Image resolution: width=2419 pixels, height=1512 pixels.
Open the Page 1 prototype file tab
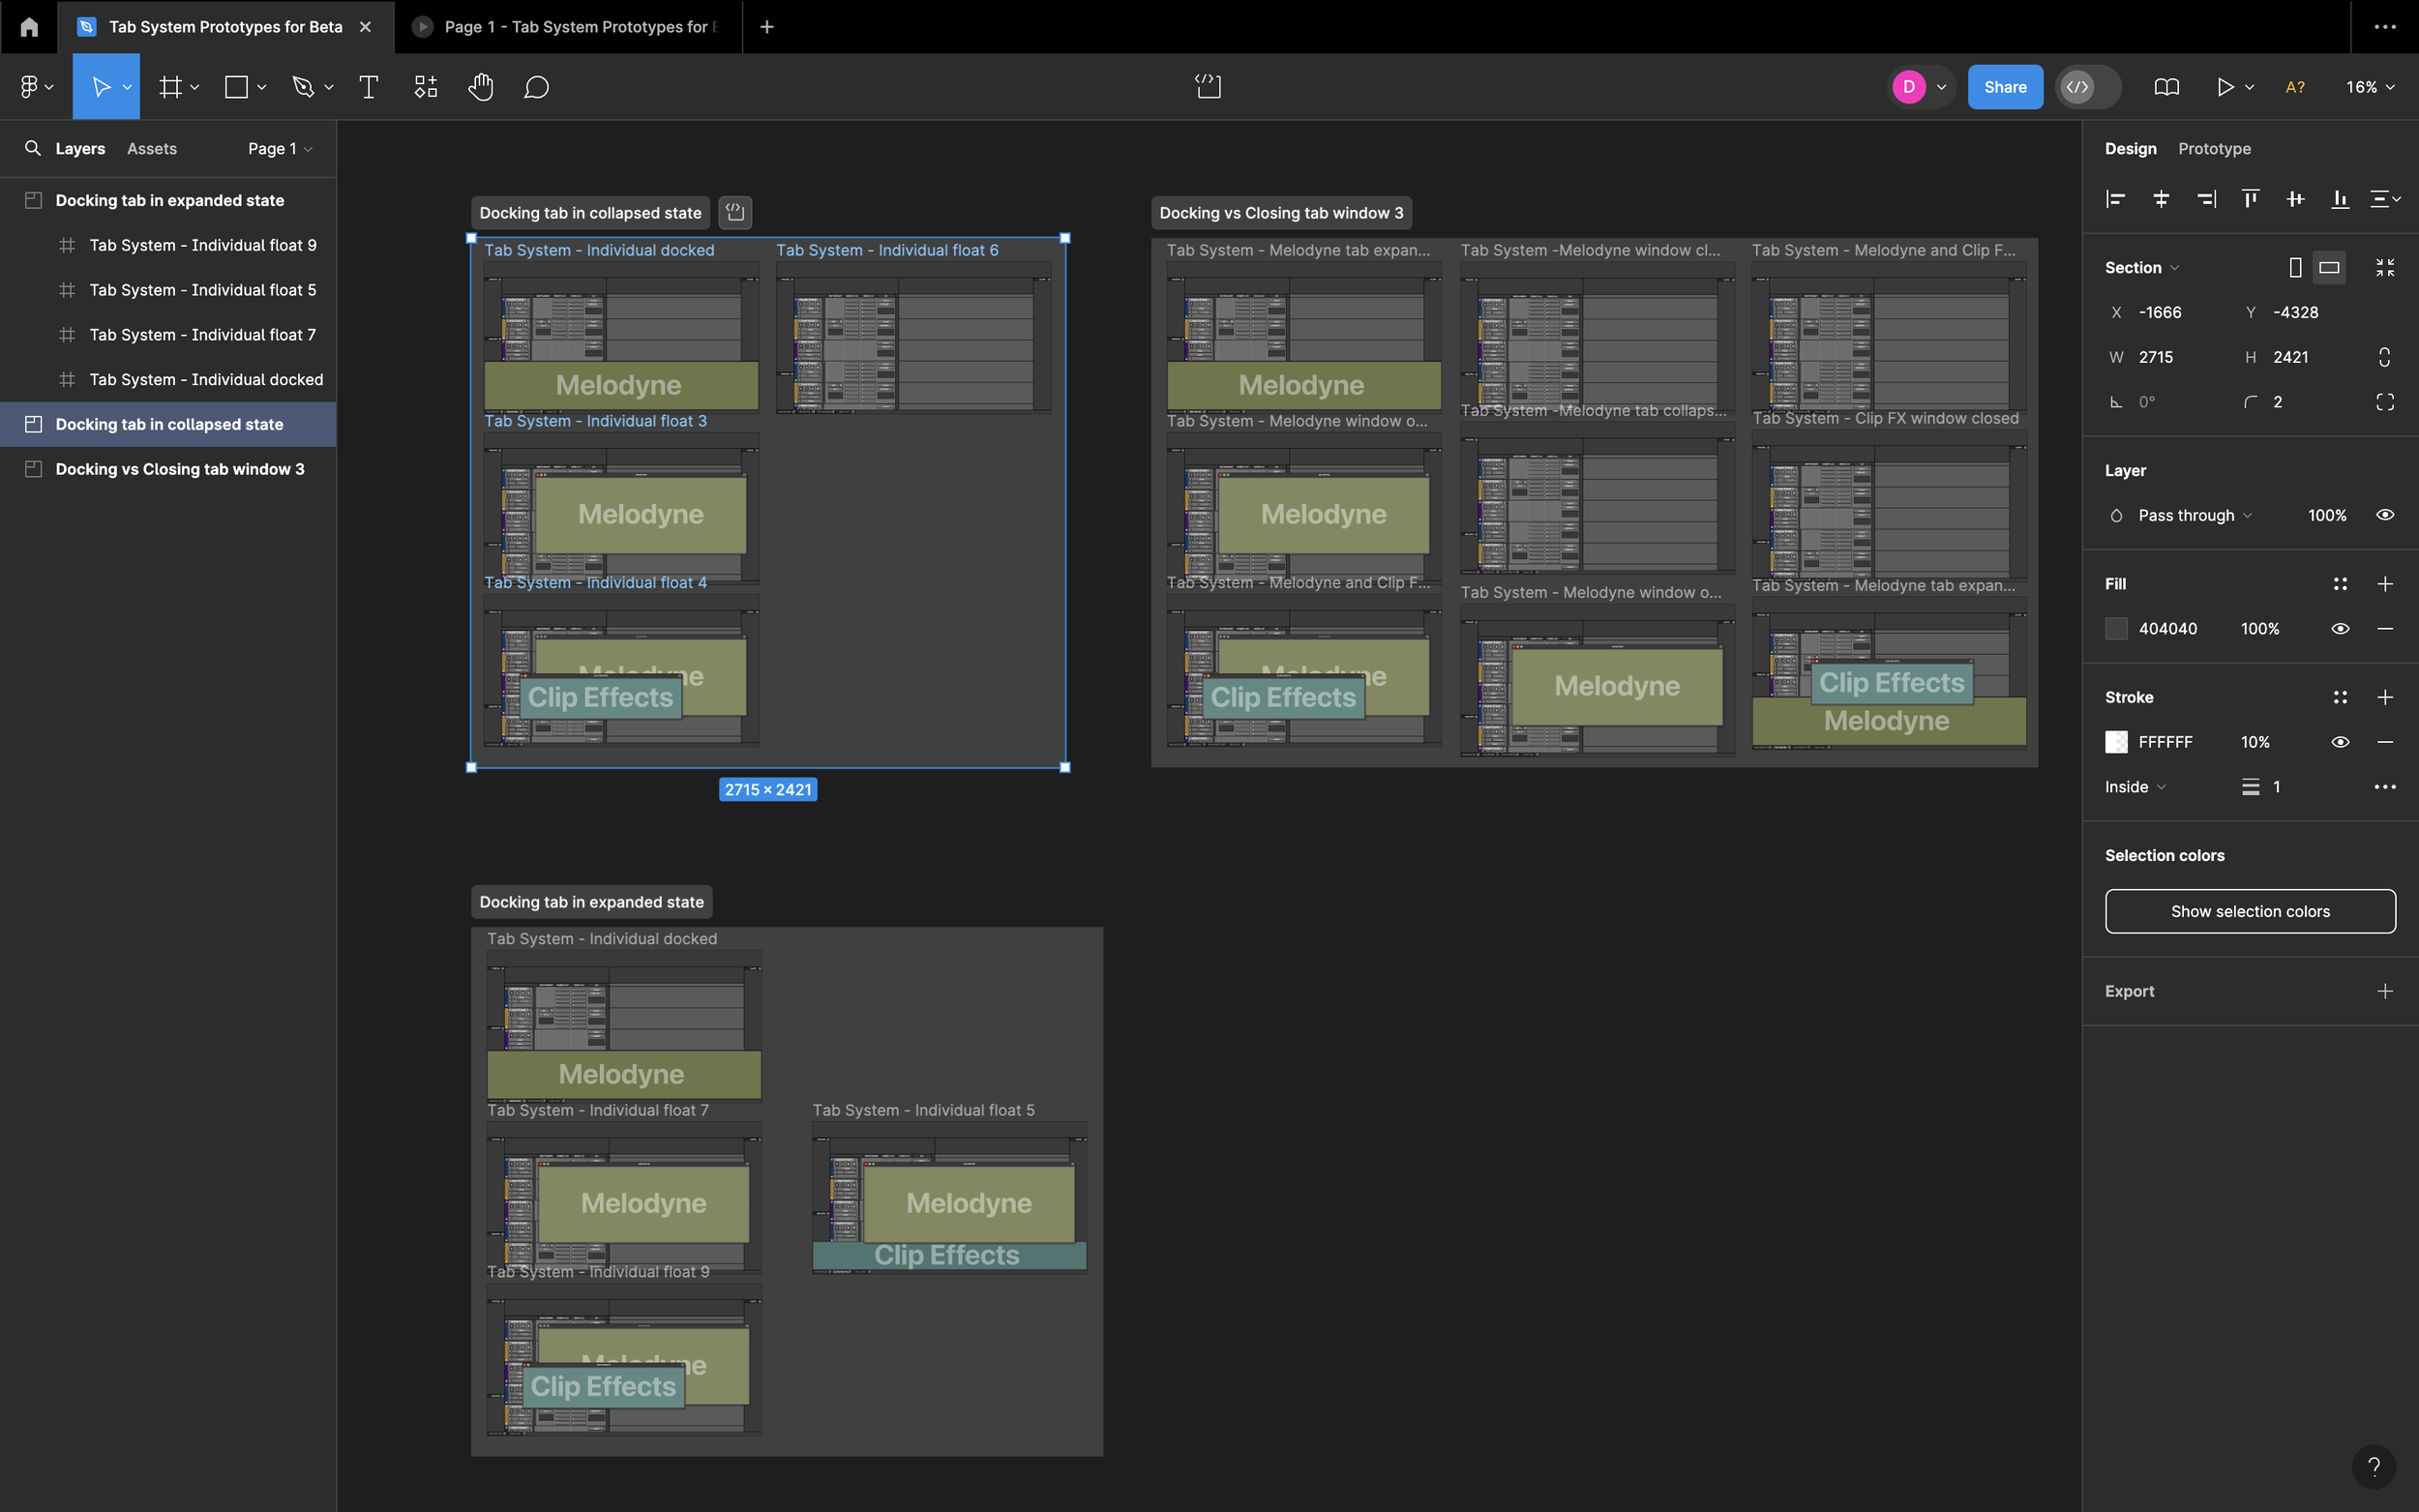[568, 27]
